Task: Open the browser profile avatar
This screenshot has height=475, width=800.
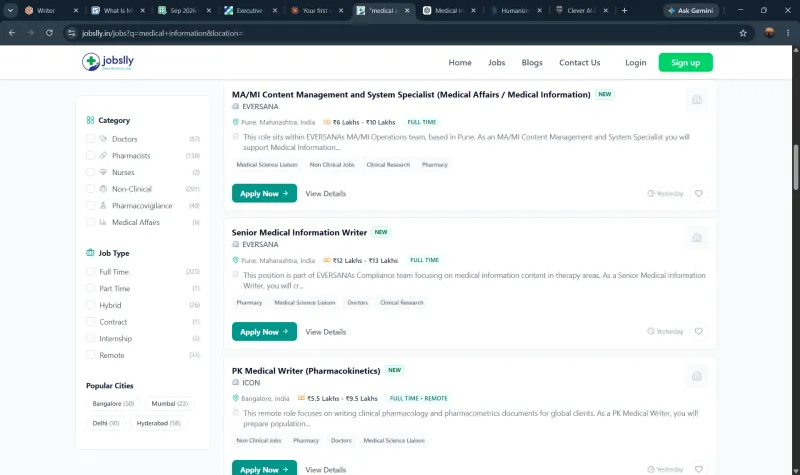Action: pyautogui.click(x=769, y=33)
